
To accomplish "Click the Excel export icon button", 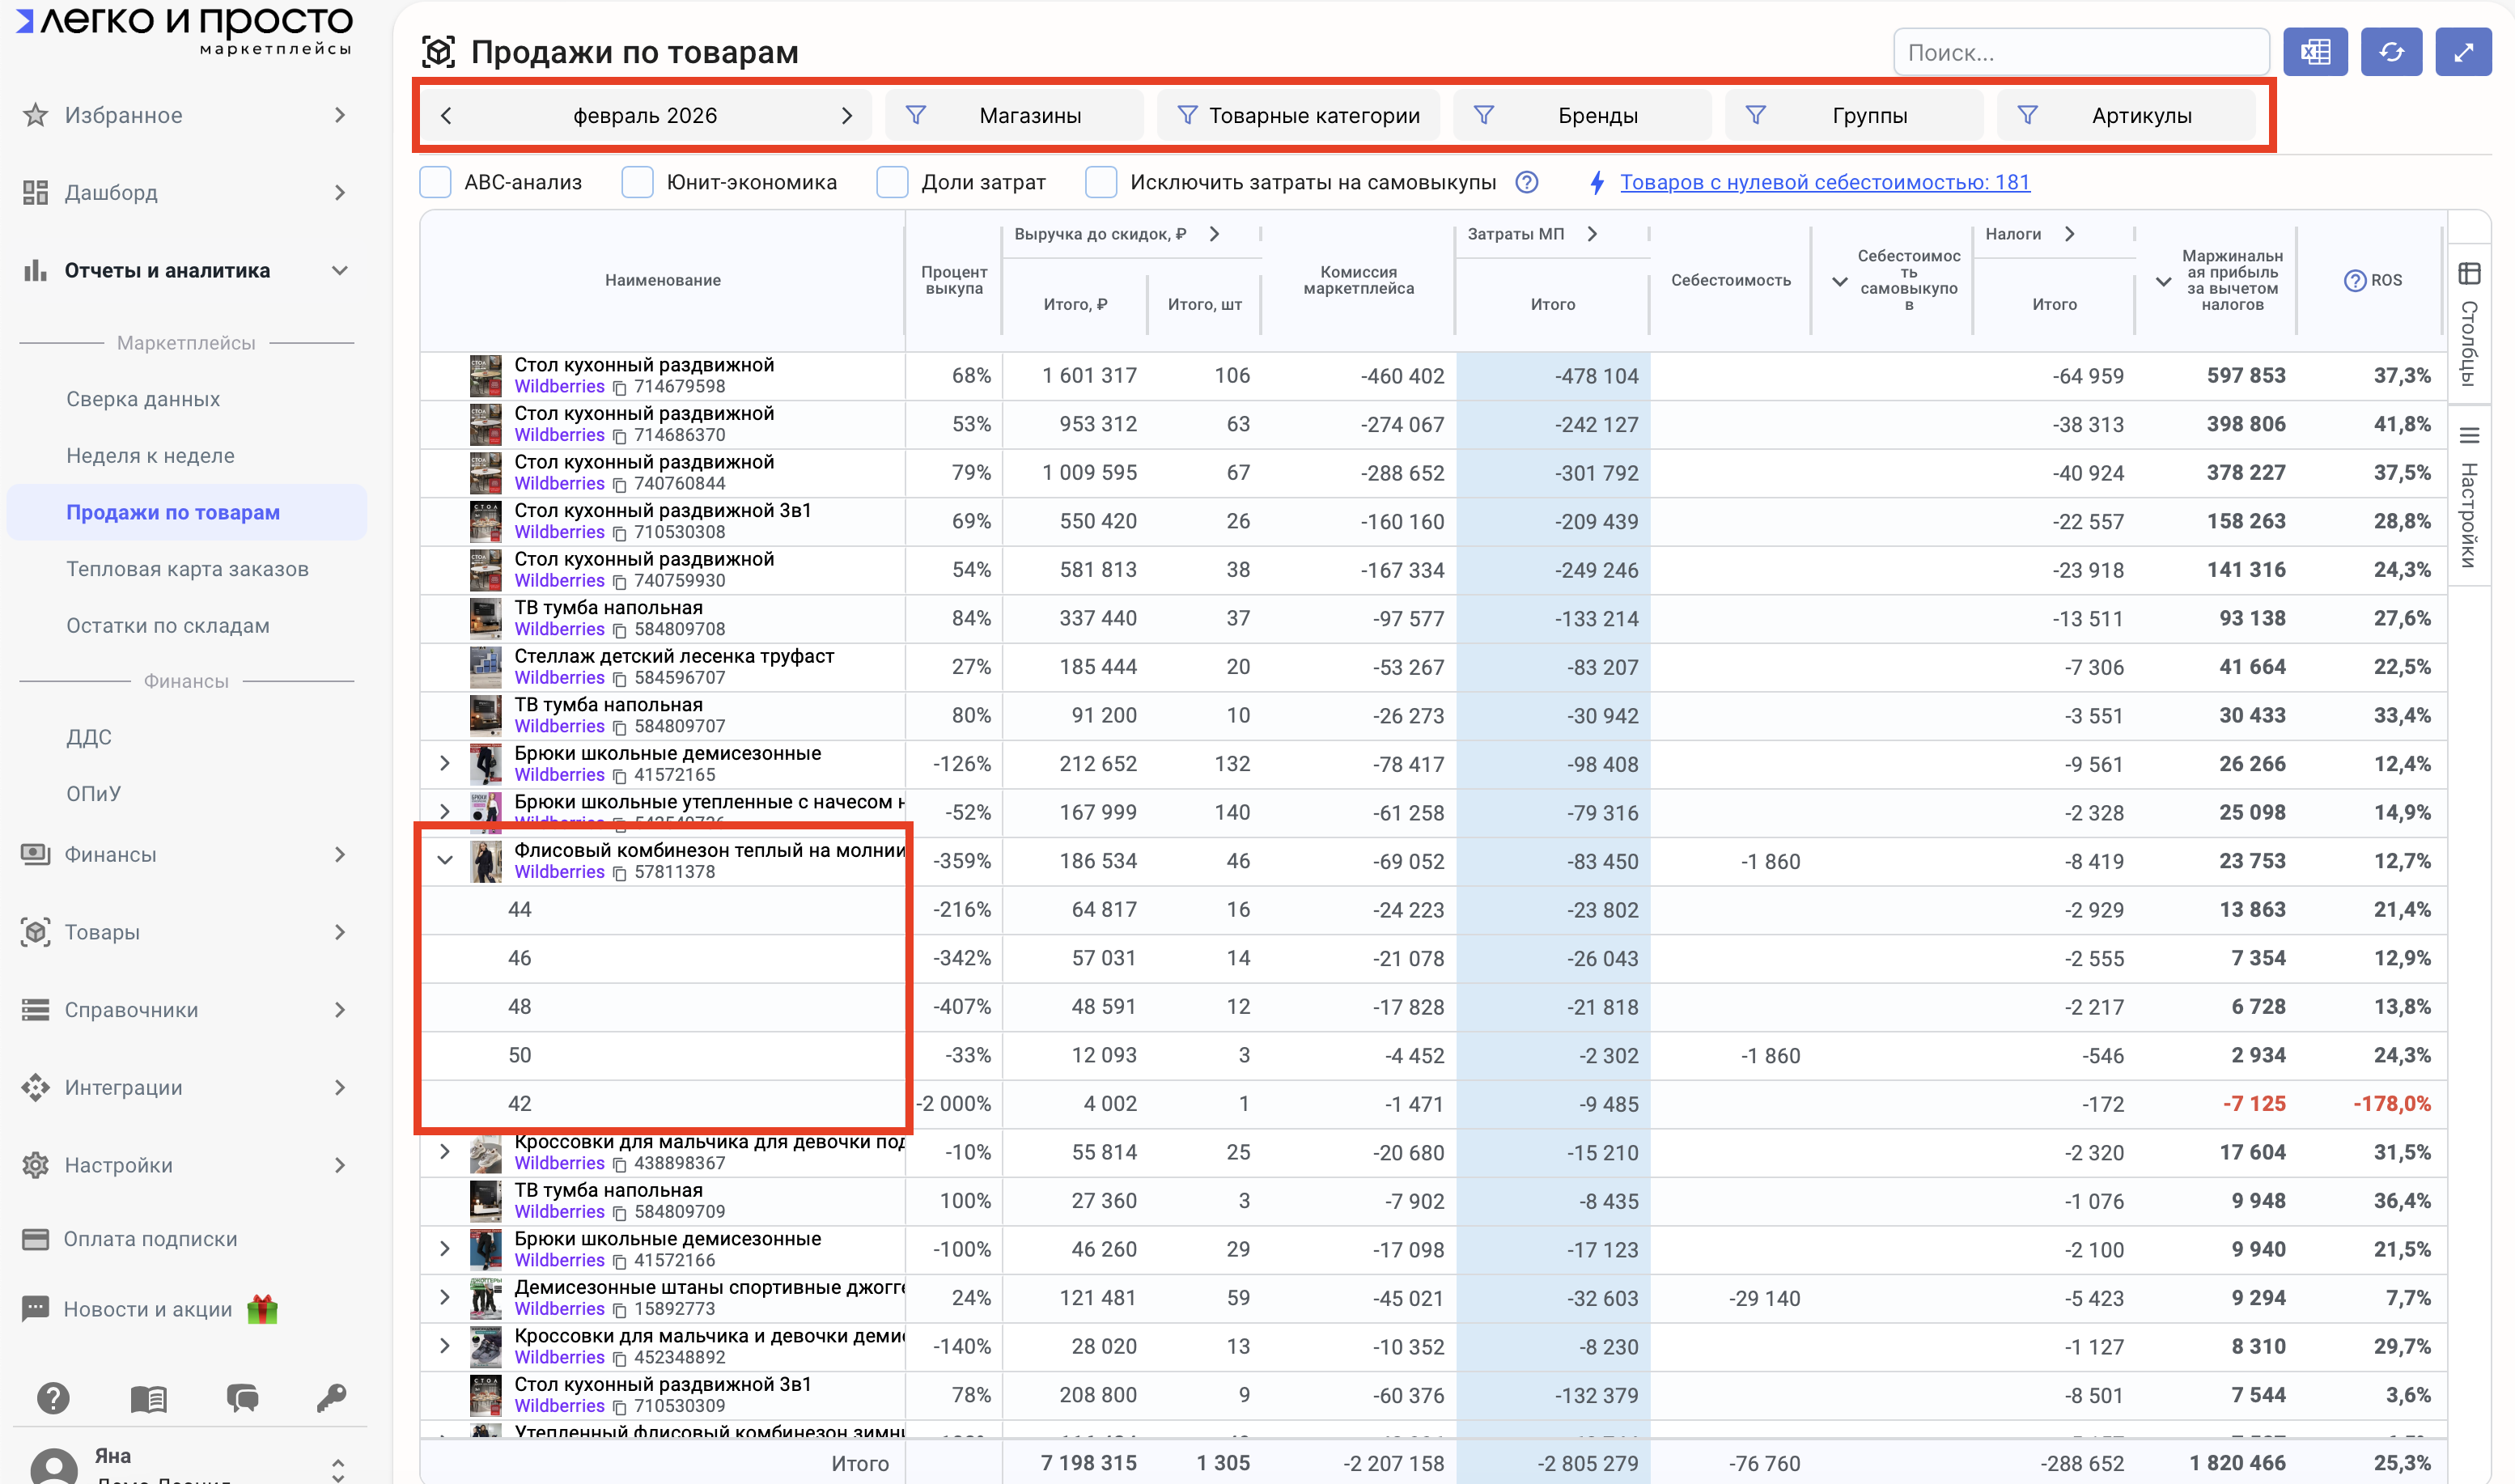I will pos(2314,52).
